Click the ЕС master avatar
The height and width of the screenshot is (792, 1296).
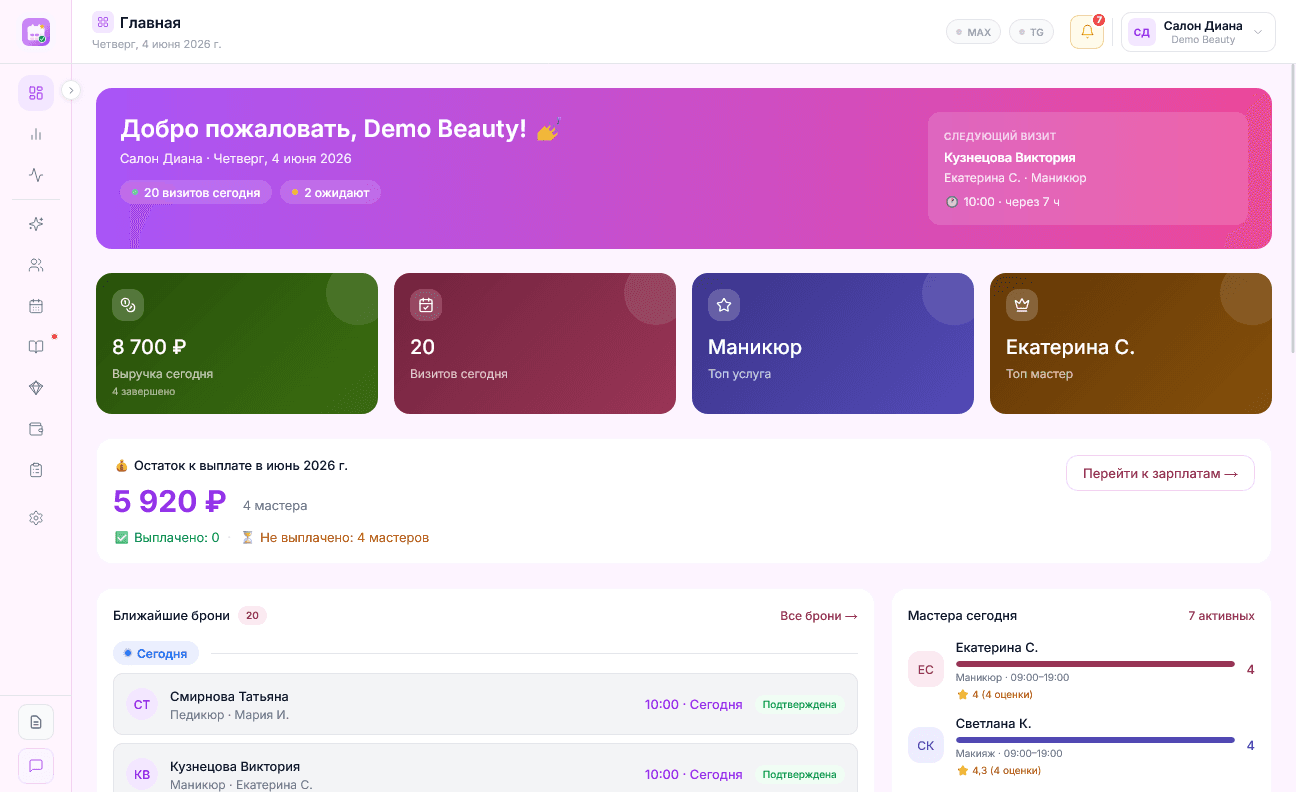pyautogui.click(x=925, y=670)
